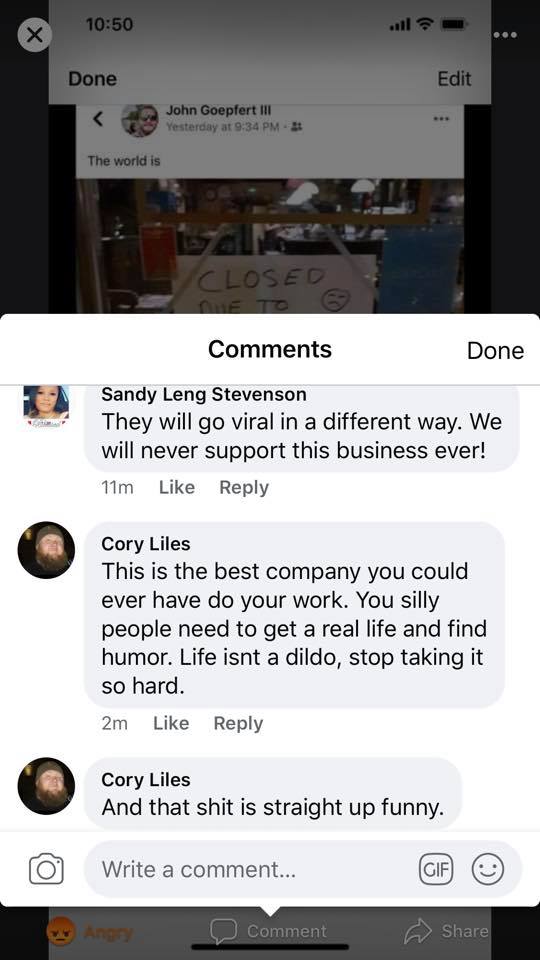Open the GIF picker
The width and height of the screenshot is (540, 960).
436,869
